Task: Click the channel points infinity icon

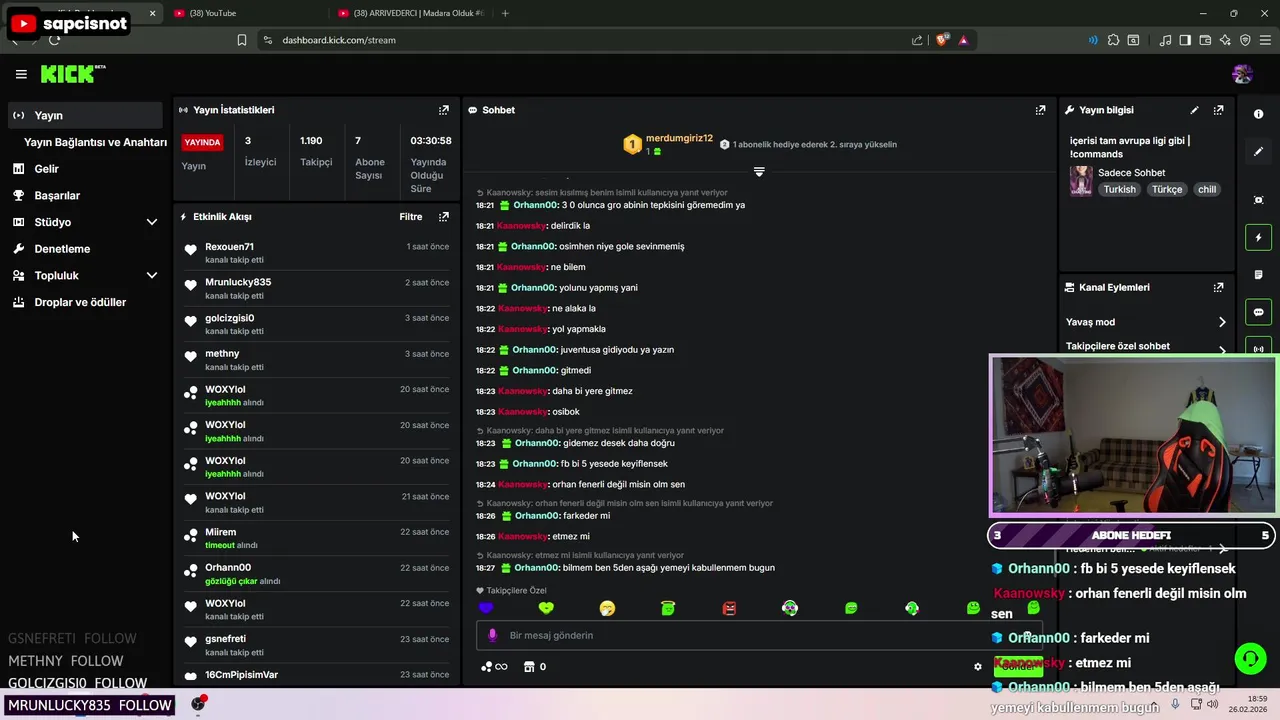Action: (x=494, y=667)
